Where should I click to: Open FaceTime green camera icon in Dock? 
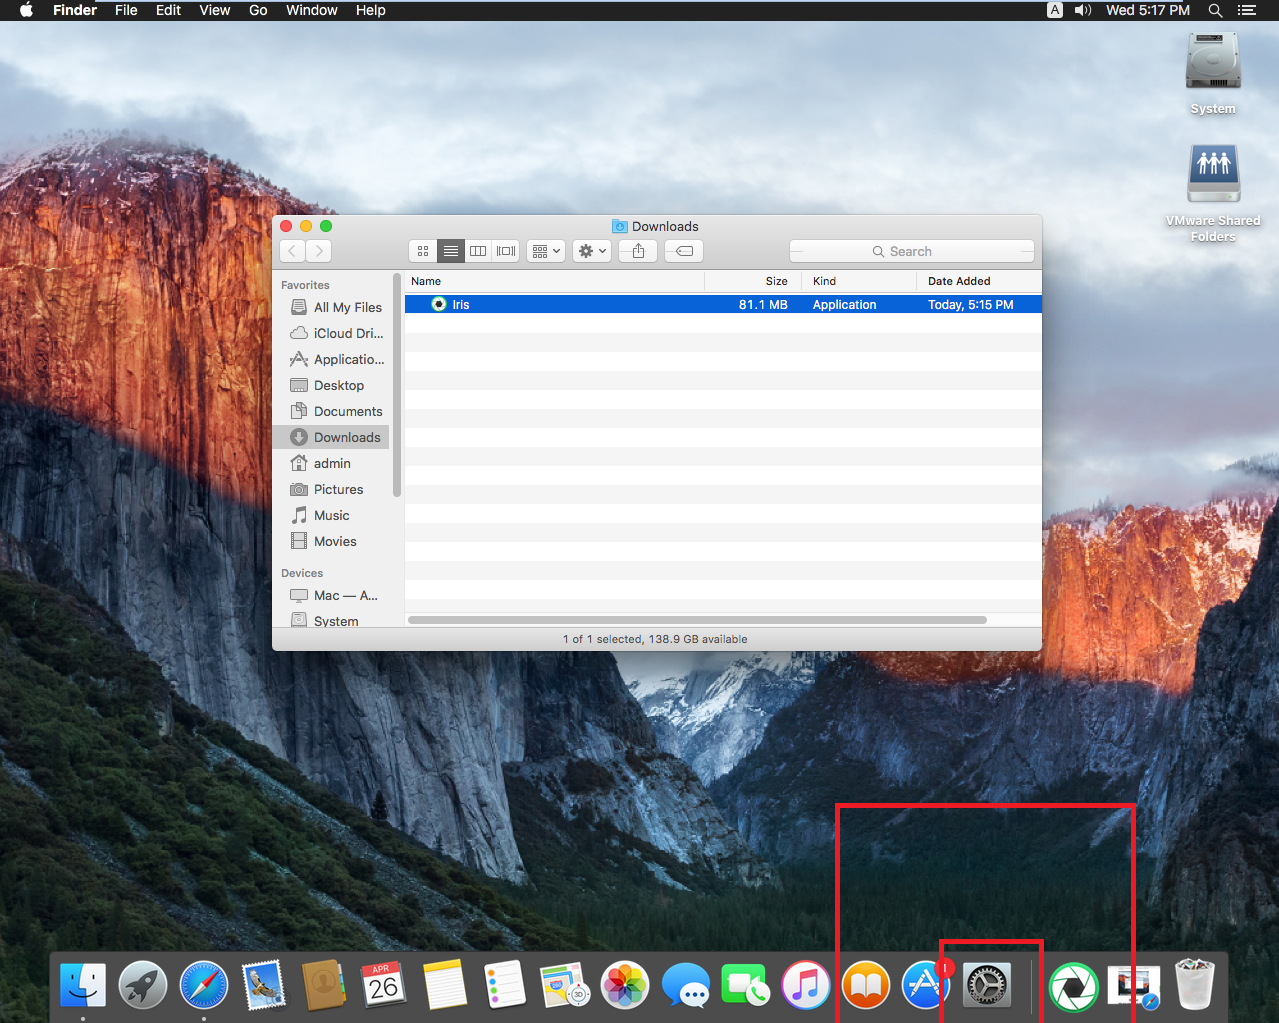(745, 986)
